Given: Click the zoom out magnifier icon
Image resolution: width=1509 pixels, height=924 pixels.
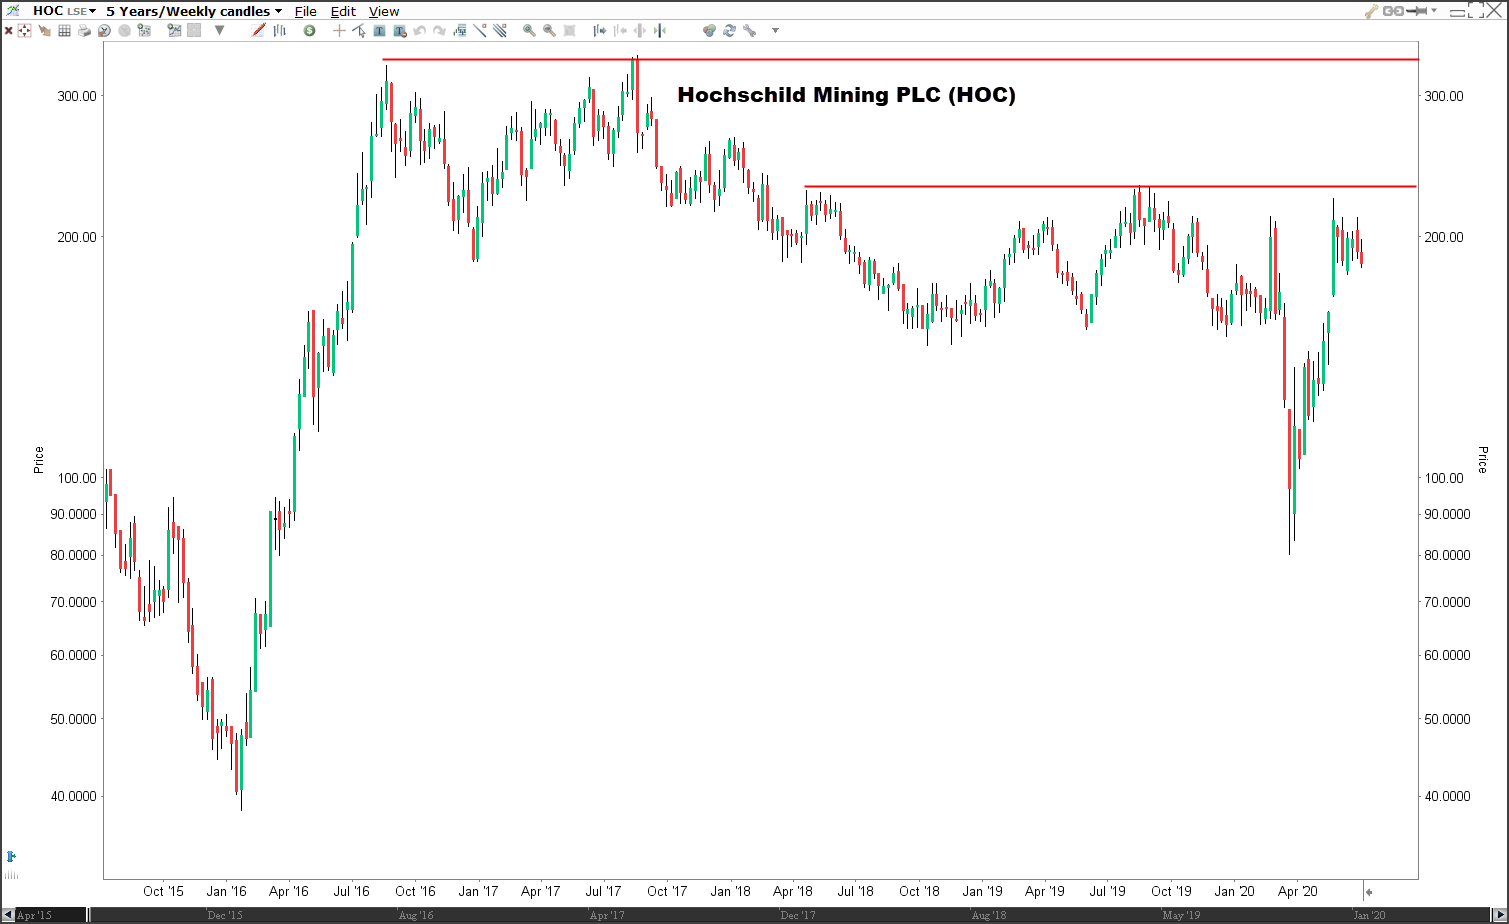Looking at the screenshot, I should click(549, 31).
